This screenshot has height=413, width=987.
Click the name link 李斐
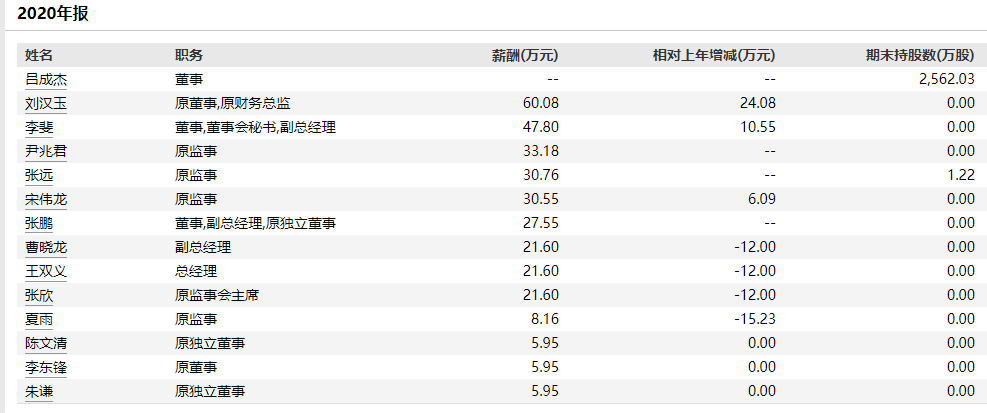click(39, 127)
